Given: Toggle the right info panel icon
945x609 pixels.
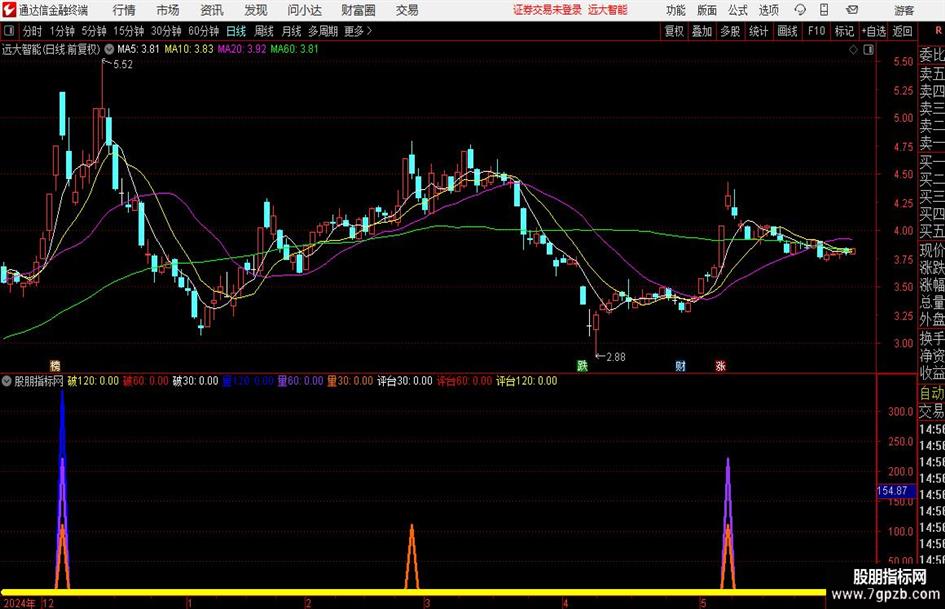Looking at the screenshot, I should click(x=868, y=50).
